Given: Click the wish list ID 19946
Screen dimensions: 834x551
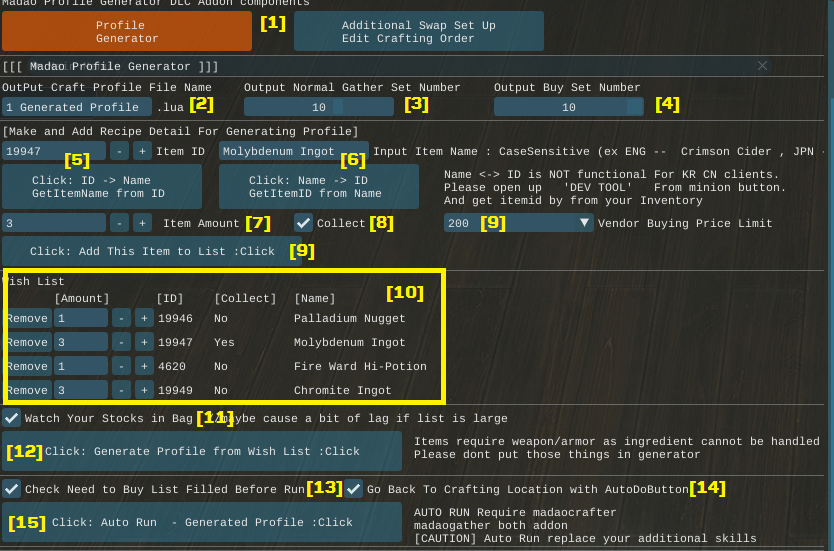Looking at the screenshot, I should pyautogui.click(x=175, y=318).
